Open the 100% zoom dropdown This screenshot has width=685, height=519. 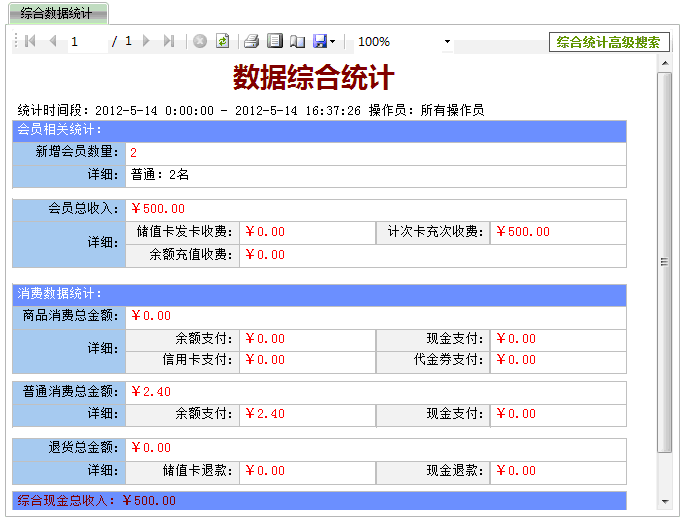click(x=447, y=42)
